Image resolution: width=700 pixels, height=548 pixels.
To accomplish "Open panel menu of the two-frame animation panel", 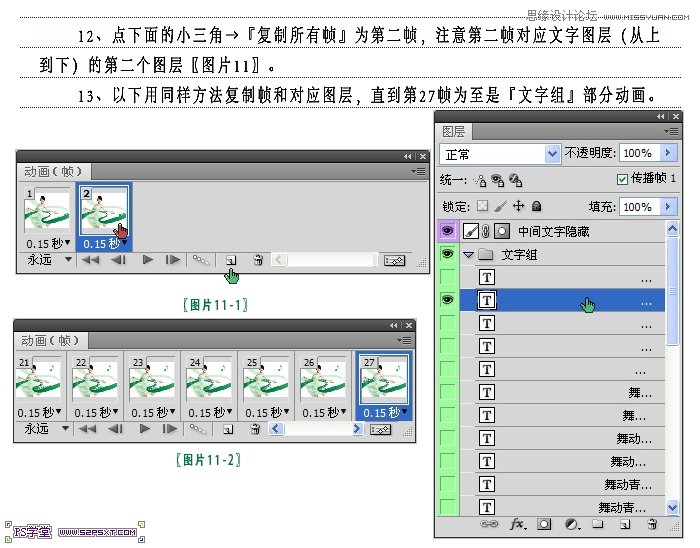I will 418,171.
